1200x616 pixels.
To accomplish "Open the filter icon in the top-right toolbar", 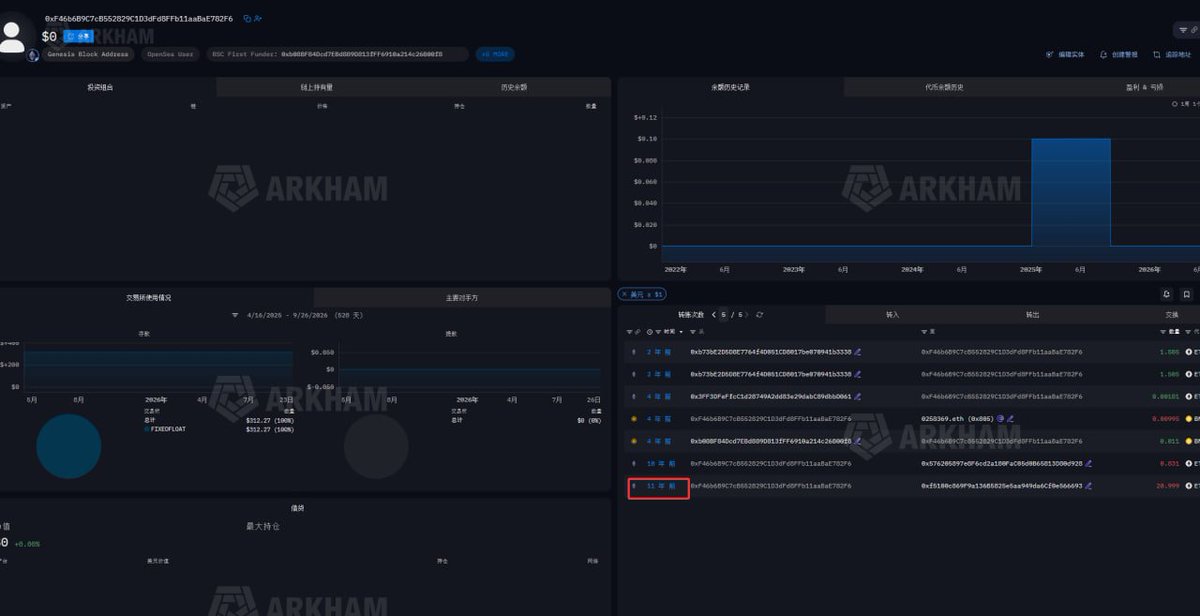I will [x=1183, y=30].
